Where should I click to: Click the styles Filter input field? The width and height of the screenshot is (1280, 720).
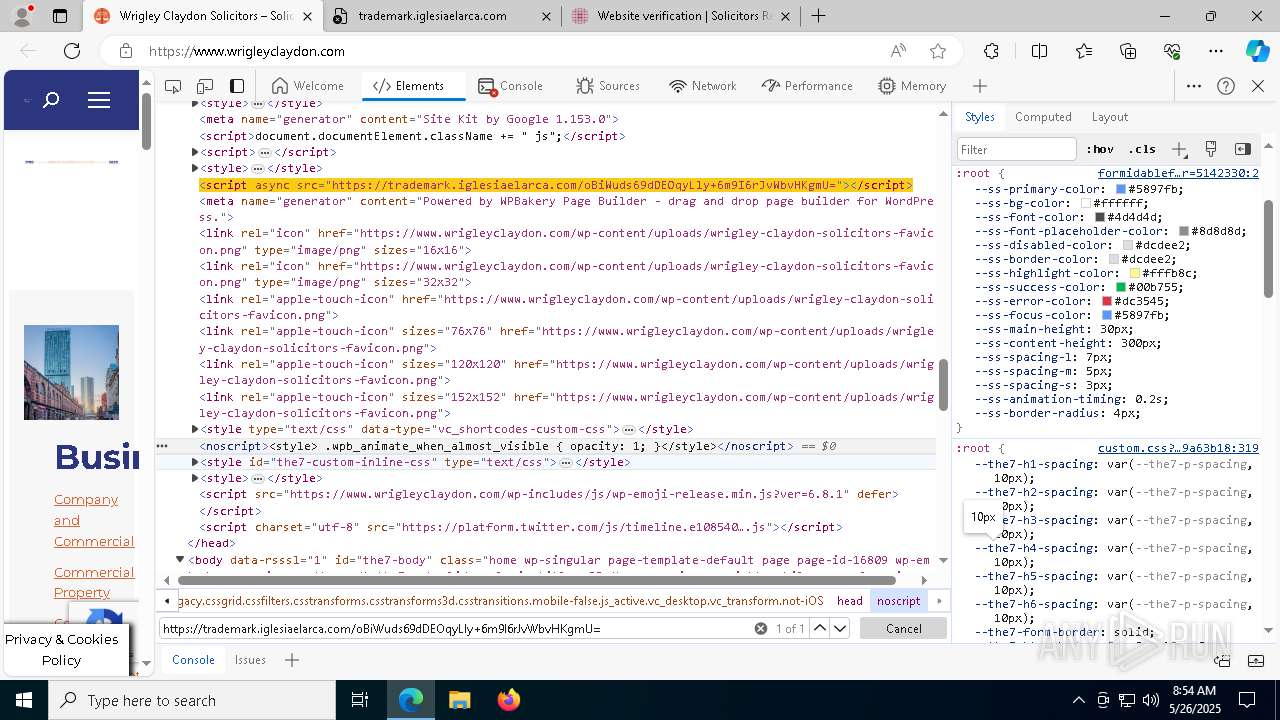pos(1016,149)
